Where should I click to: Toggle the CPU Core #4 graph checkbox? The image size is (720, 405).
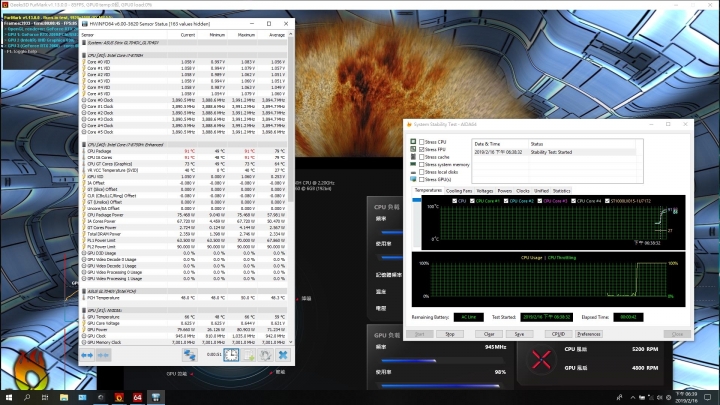tap(573, 201)
